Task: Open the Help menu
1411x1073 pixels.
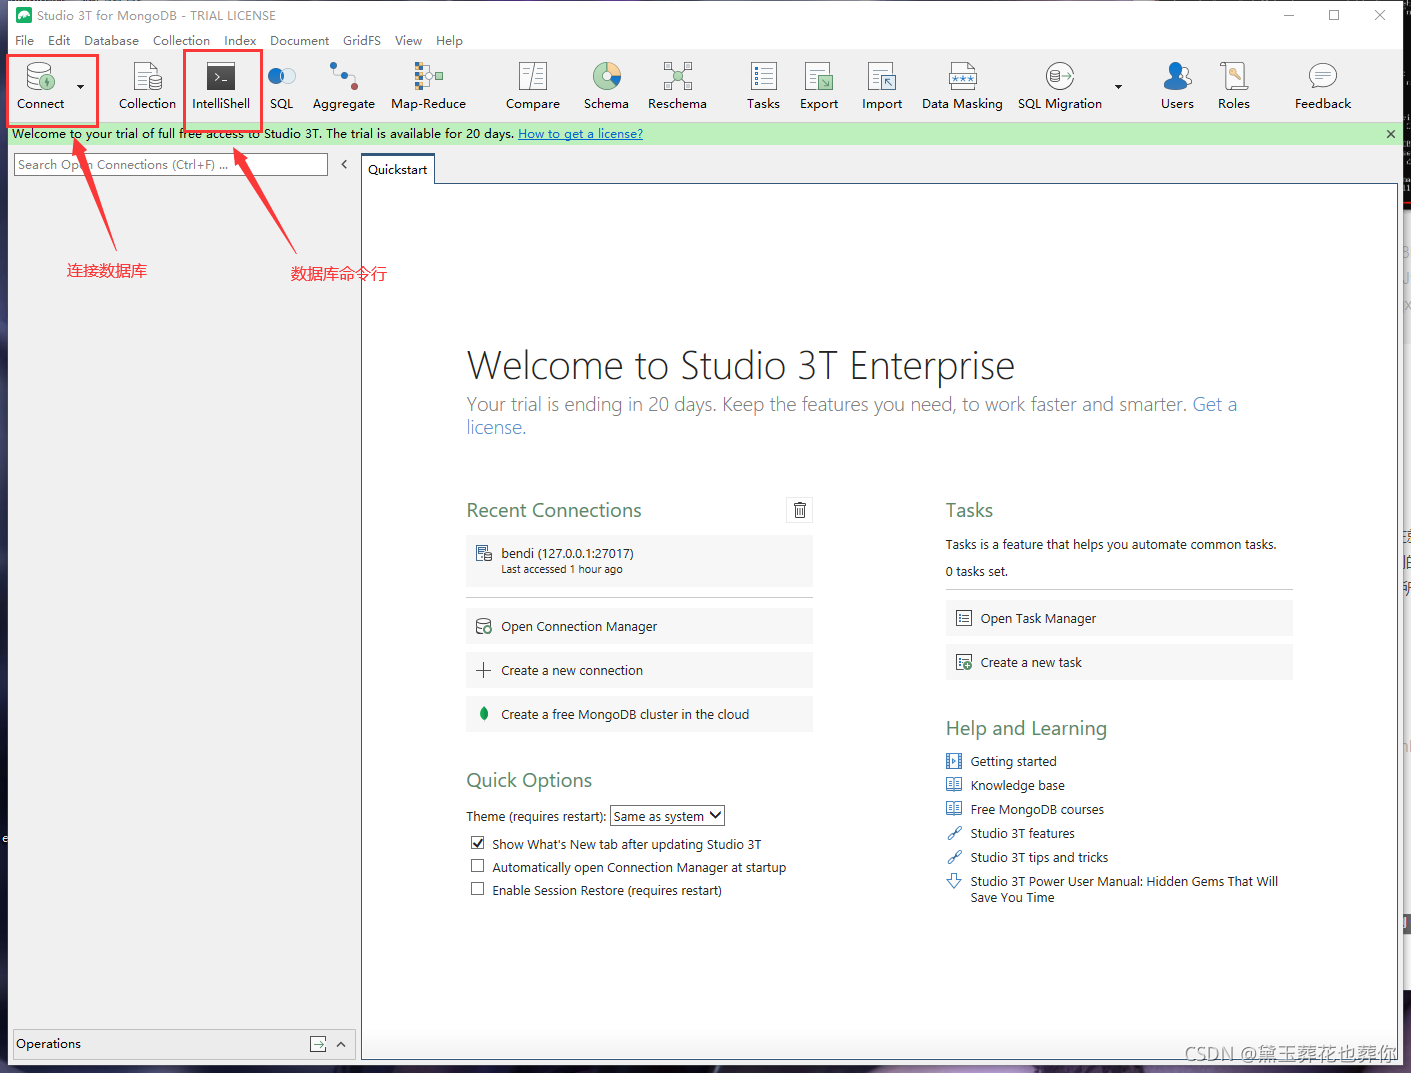Action: [449, 41]
